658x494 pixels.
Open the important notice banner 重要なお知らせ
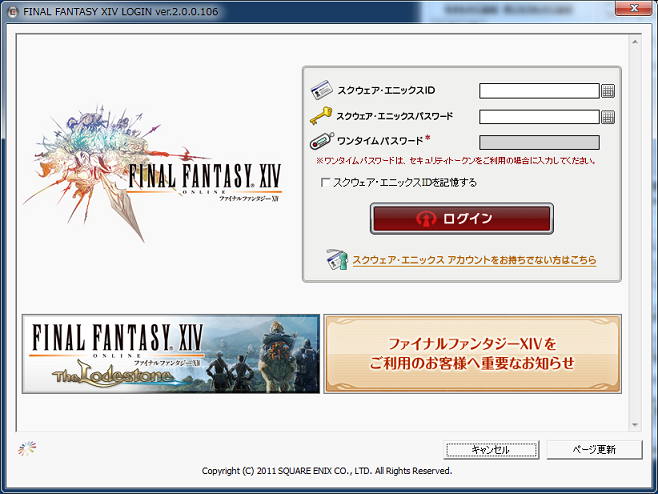473,354
